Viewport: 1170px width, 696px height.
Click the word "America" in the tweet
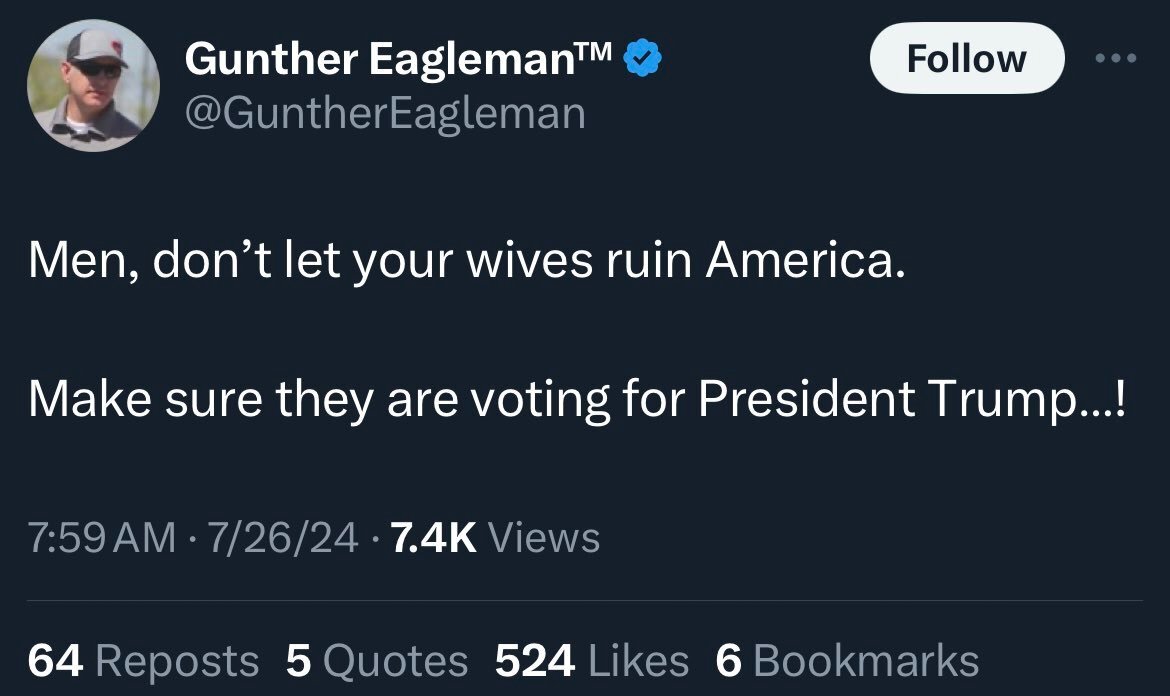tap(802, 263)
